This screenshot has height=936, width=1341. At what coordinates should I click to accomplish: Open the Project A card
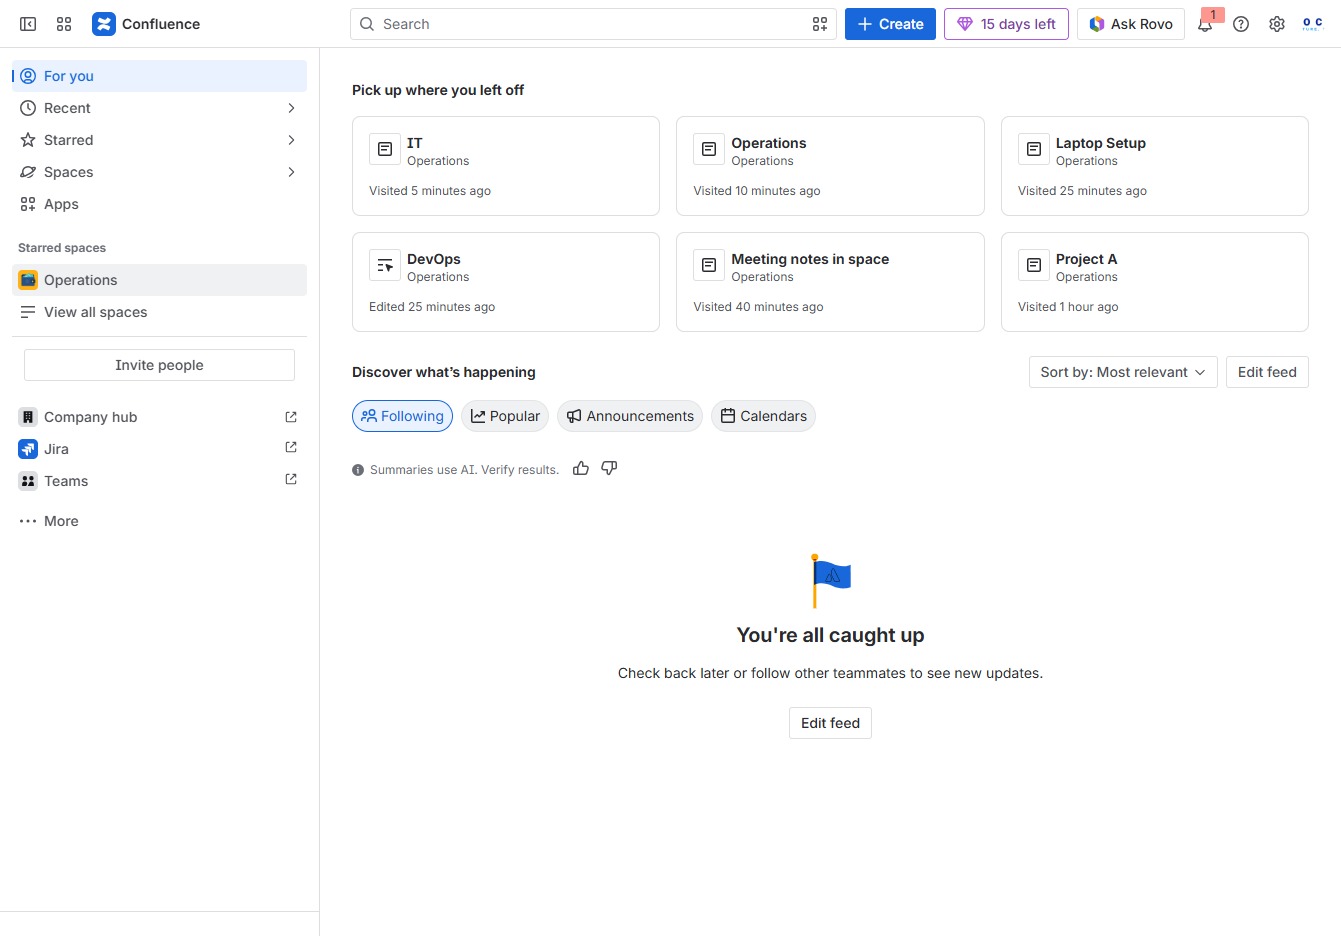coord(1155,282)
